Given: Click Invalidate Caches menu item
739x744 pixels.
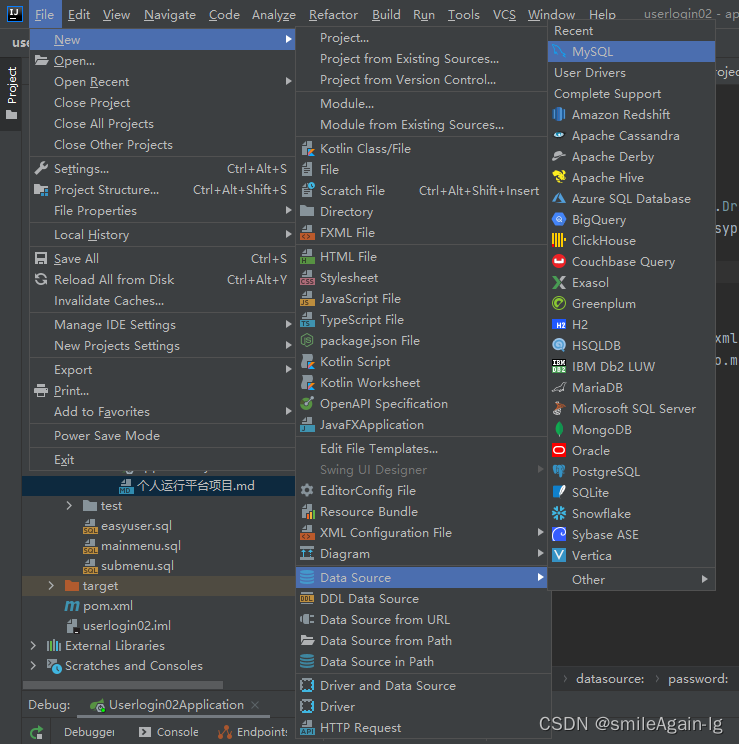Looking at the screenshot, I should (x=162, y=300).
